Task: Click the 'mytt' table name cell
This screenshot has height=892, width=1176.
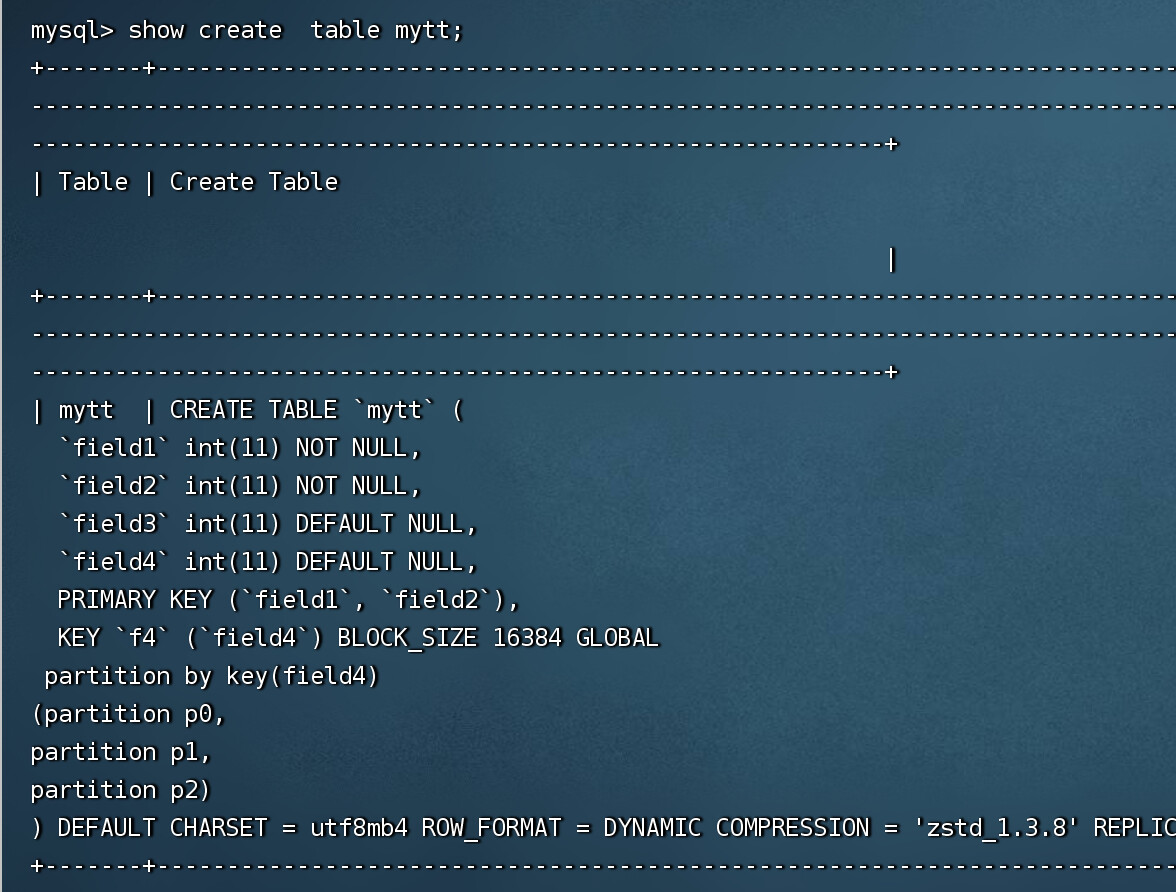Action: point(86,410)
